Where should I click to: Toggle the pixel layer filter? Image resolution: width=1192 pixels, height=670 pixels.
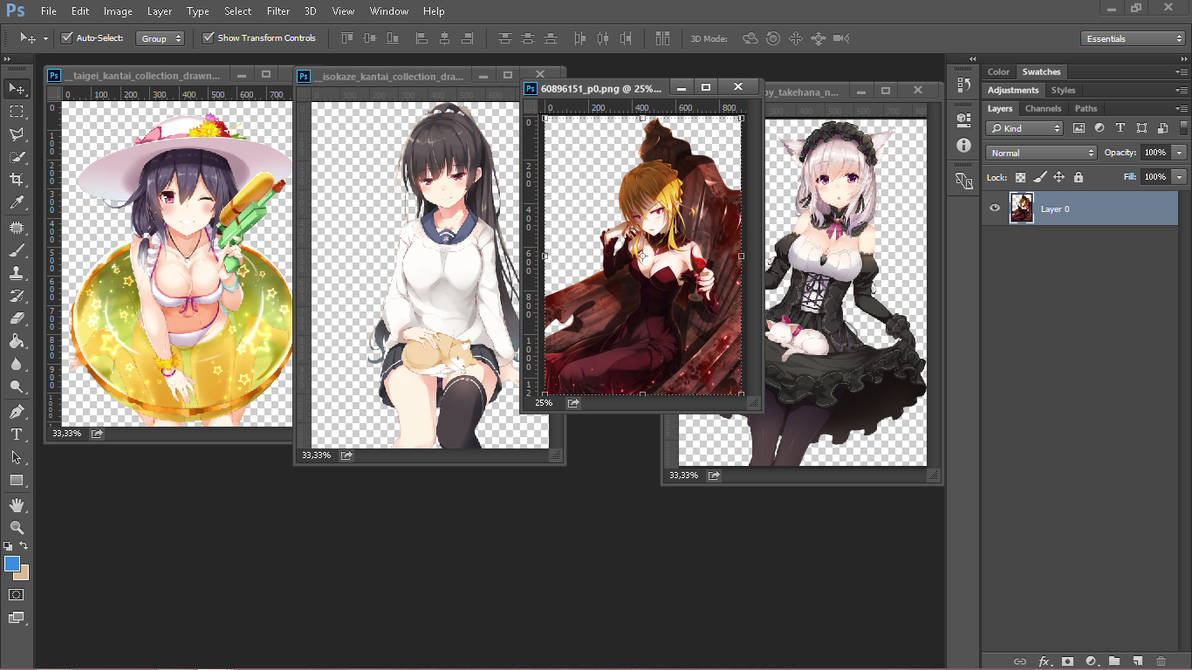(1079, 129)
